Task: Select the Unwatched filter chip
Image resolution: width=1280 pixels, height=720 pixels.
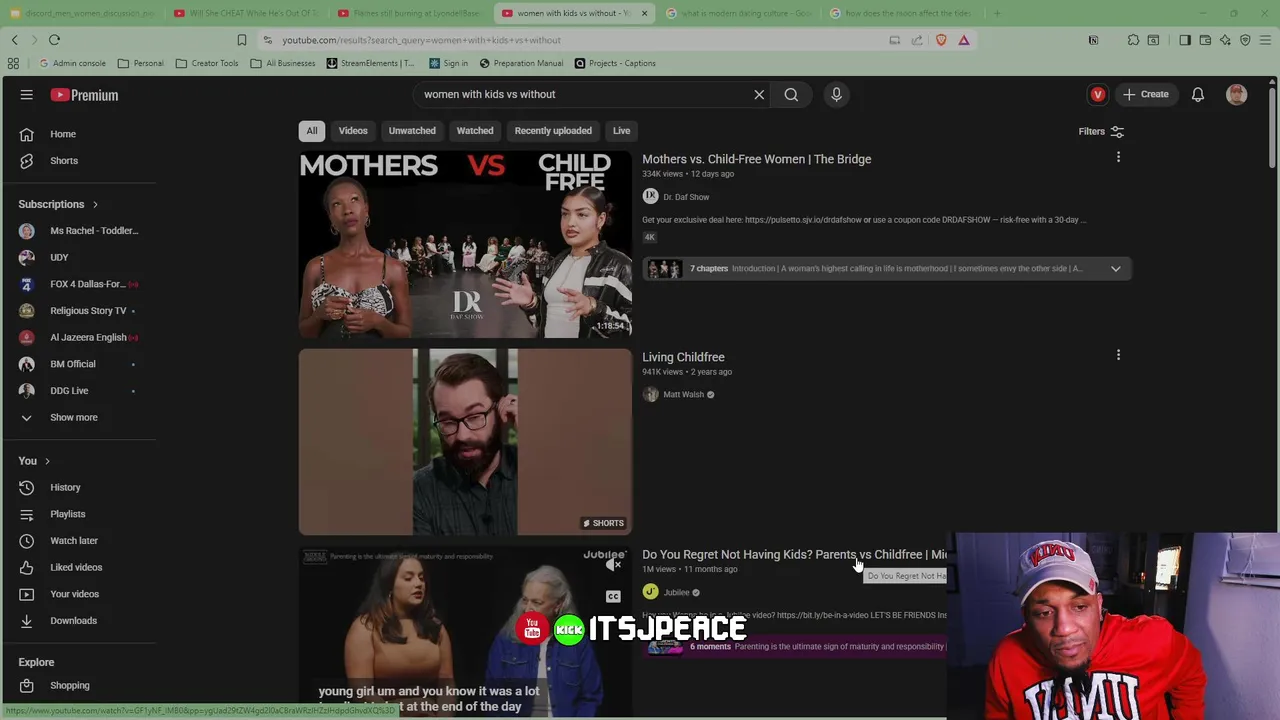Action: click(x=412, y=131)
